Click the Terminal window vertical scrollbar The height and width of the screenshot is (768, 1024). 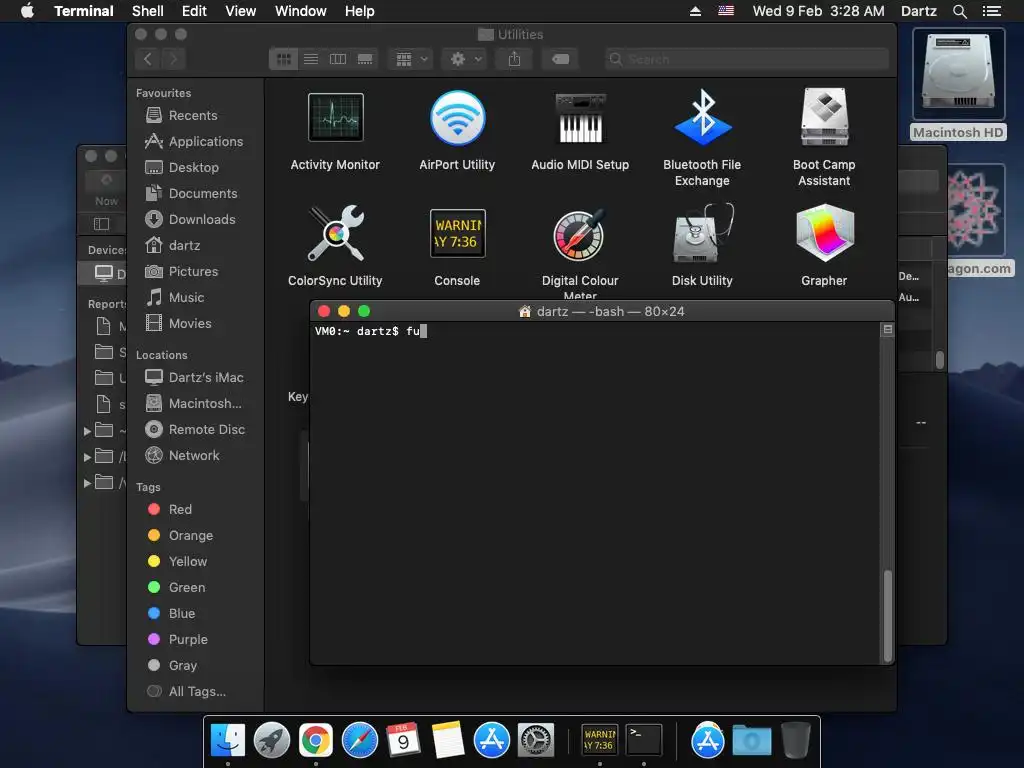click(x=888, y=616)
